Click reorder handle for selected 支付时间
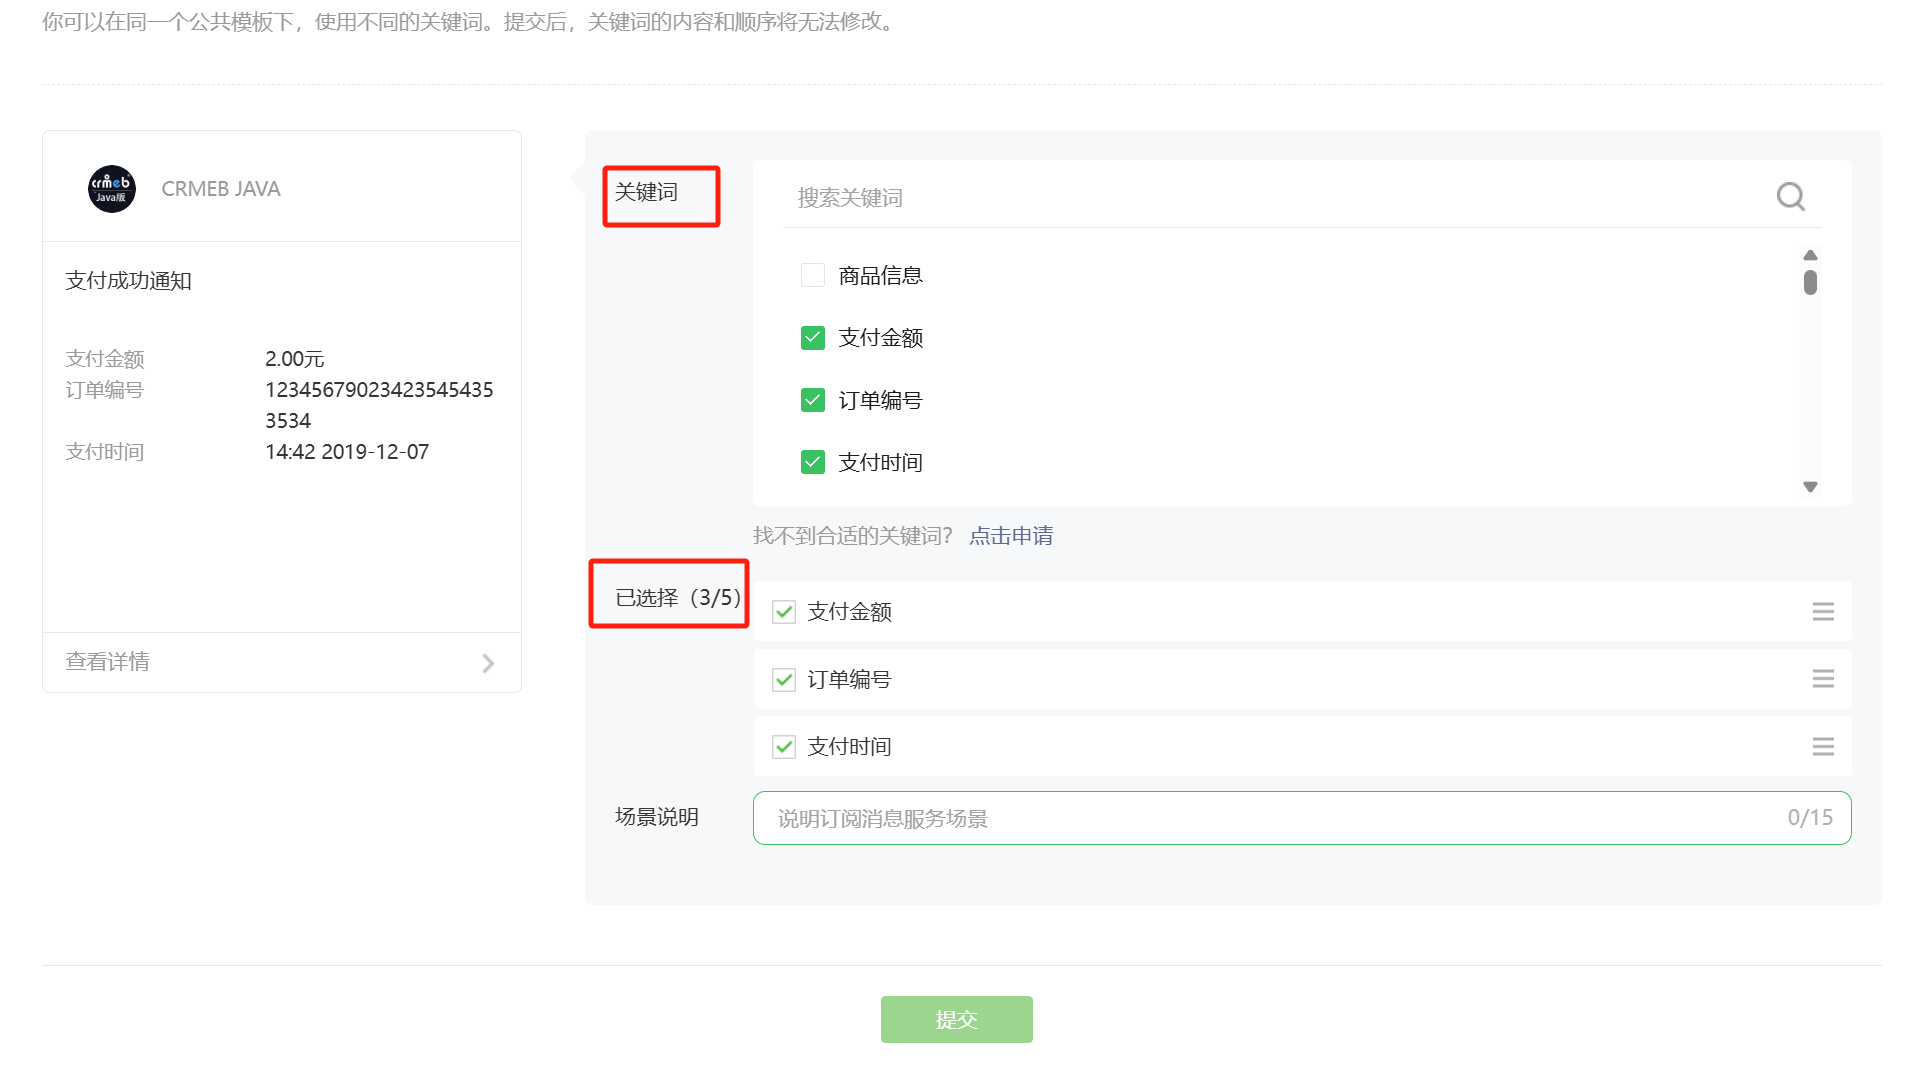Image resolution: width=1929 pixels, height=1081 pixels. (1822, 747)
